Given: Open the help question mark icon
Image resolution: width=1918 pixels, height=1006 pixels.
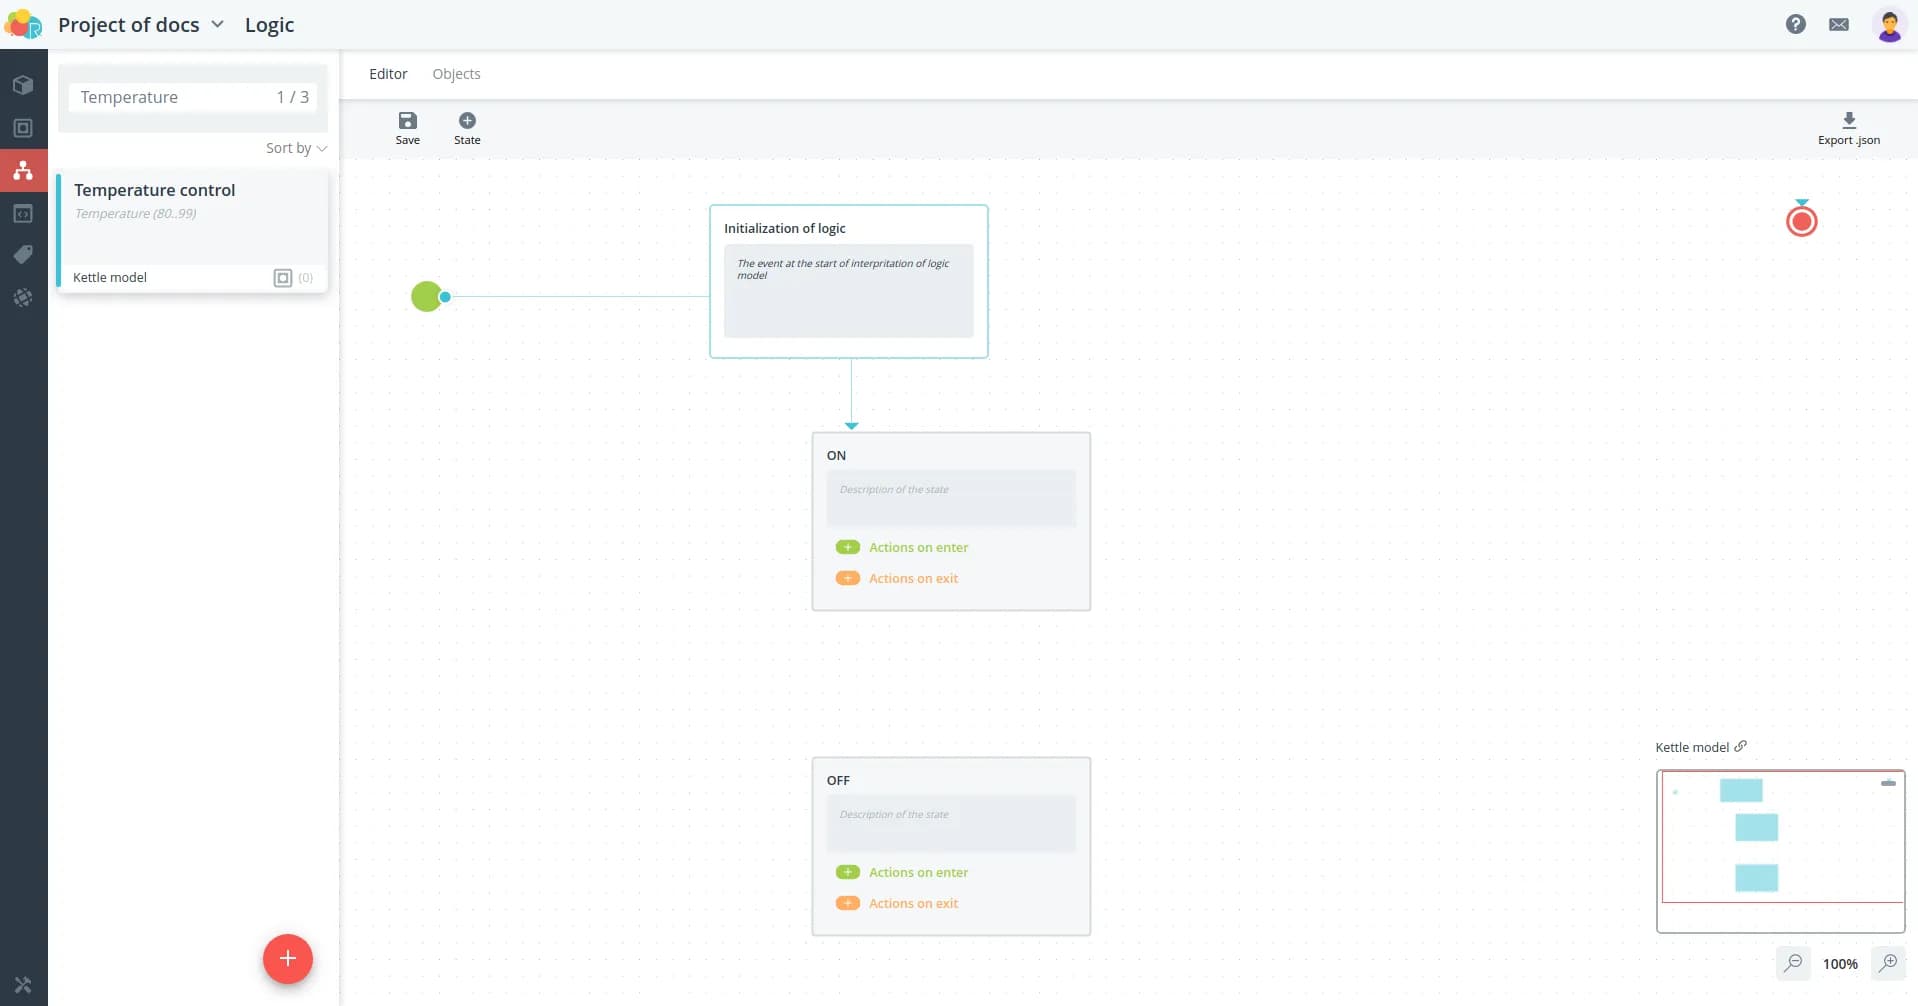Looking at the screenshot, I should 1795,24.
